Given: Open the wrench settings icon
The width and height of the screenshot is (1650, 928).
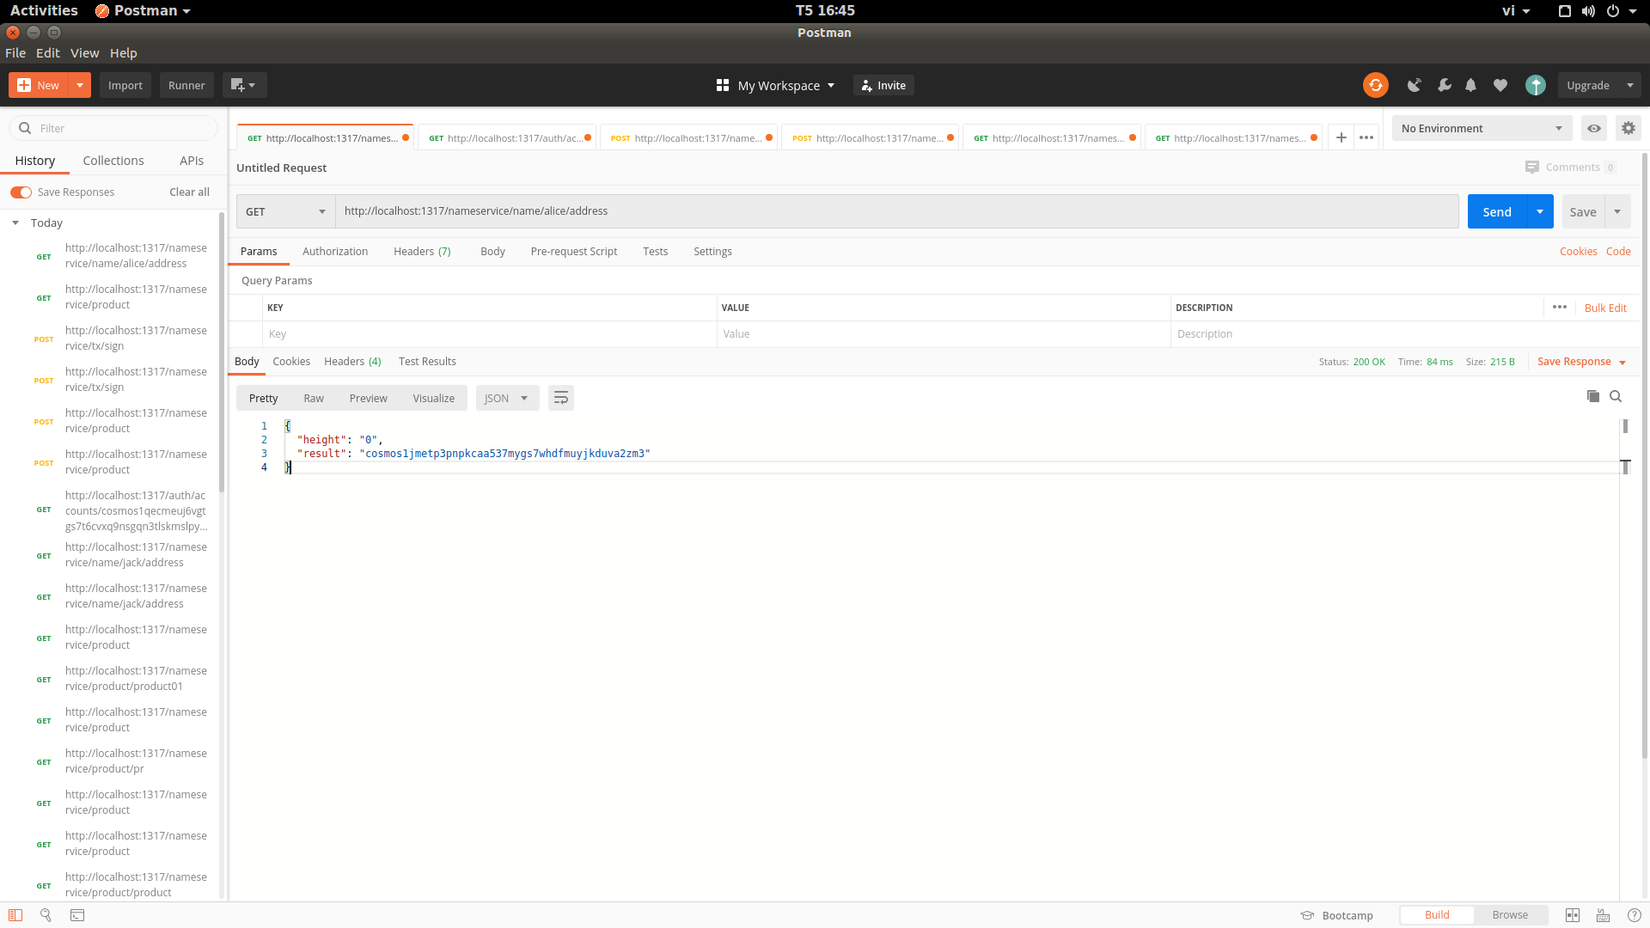Looking at the screenshot, I should [1444, 85].
